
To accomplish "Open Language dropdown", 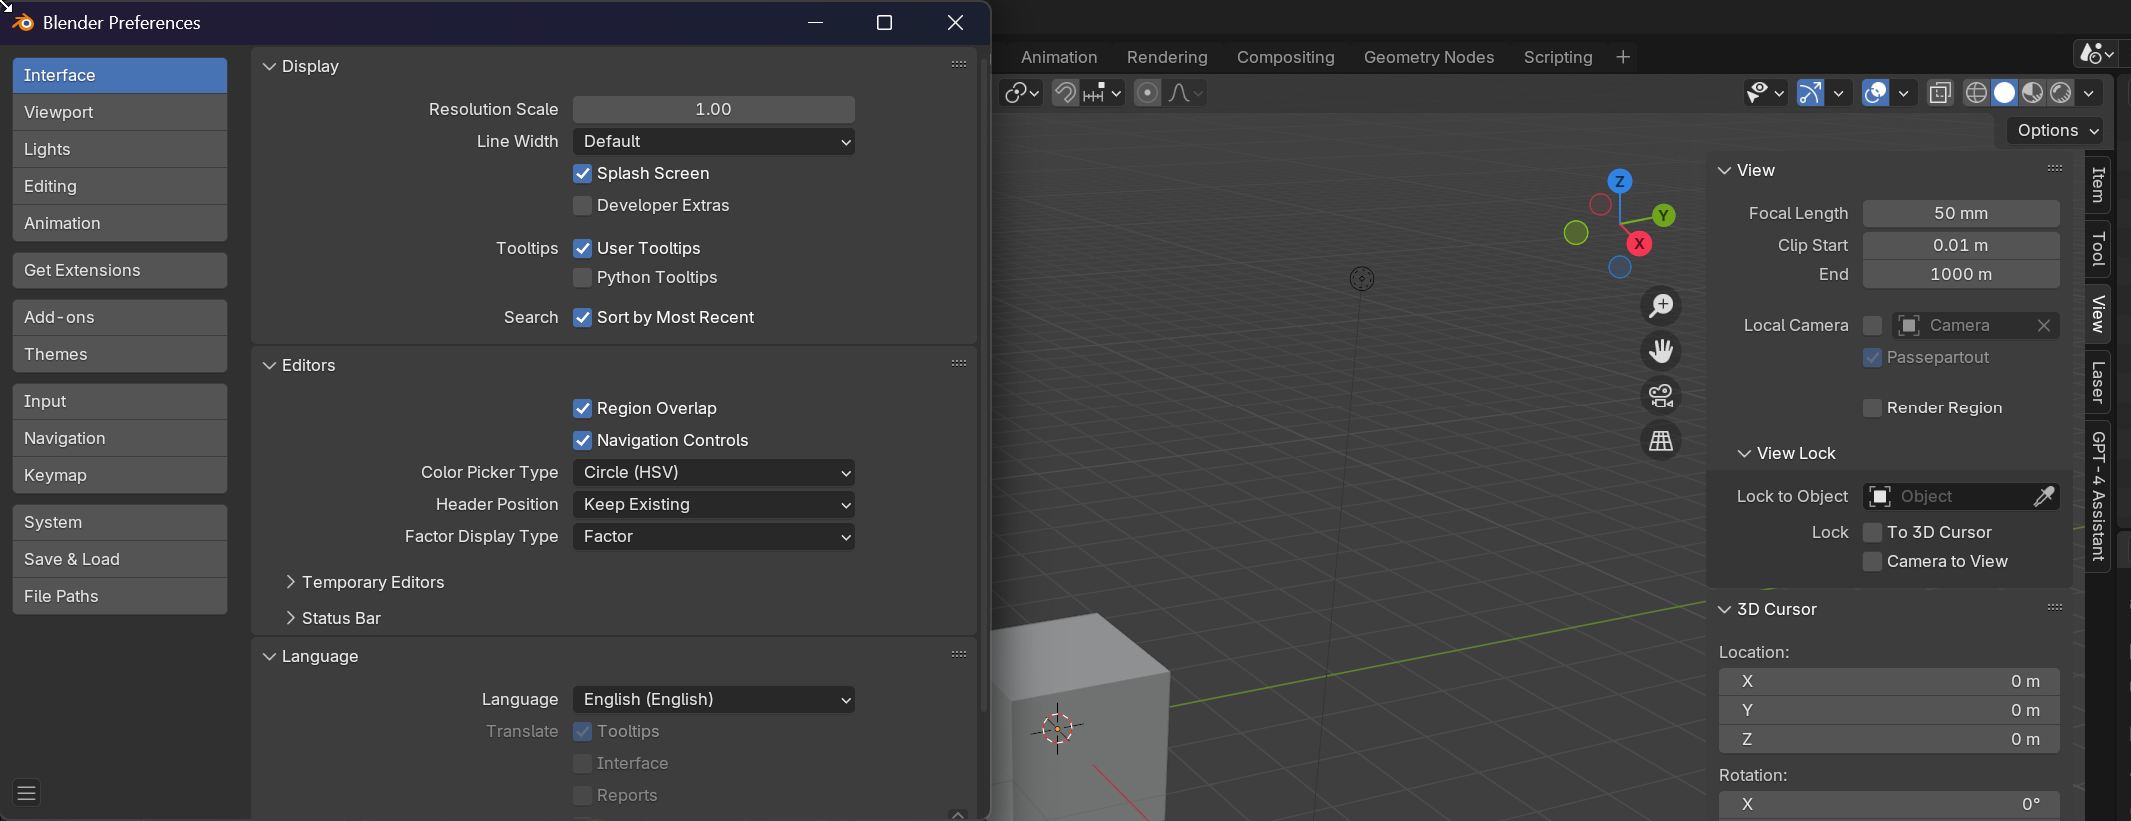I will pos(713,699).
